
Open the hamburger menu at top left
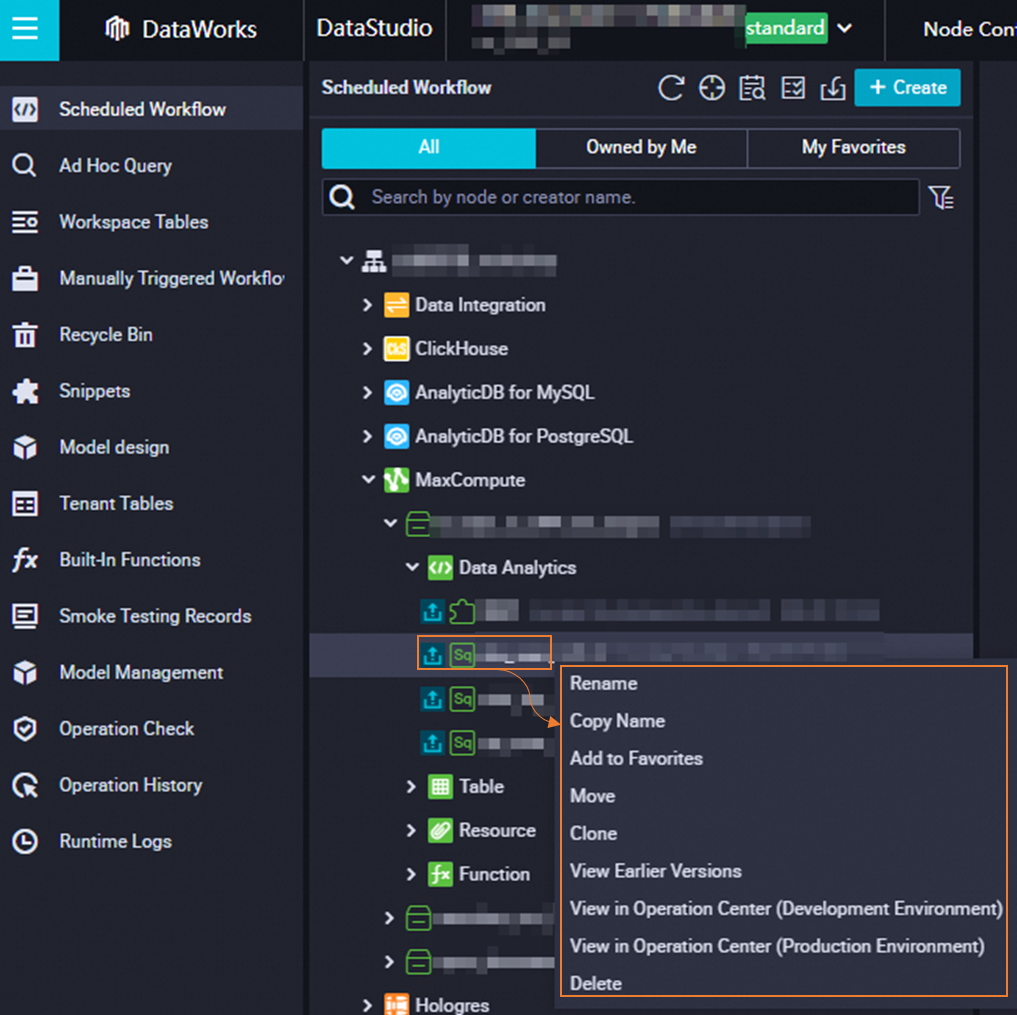tap(25, 29)
